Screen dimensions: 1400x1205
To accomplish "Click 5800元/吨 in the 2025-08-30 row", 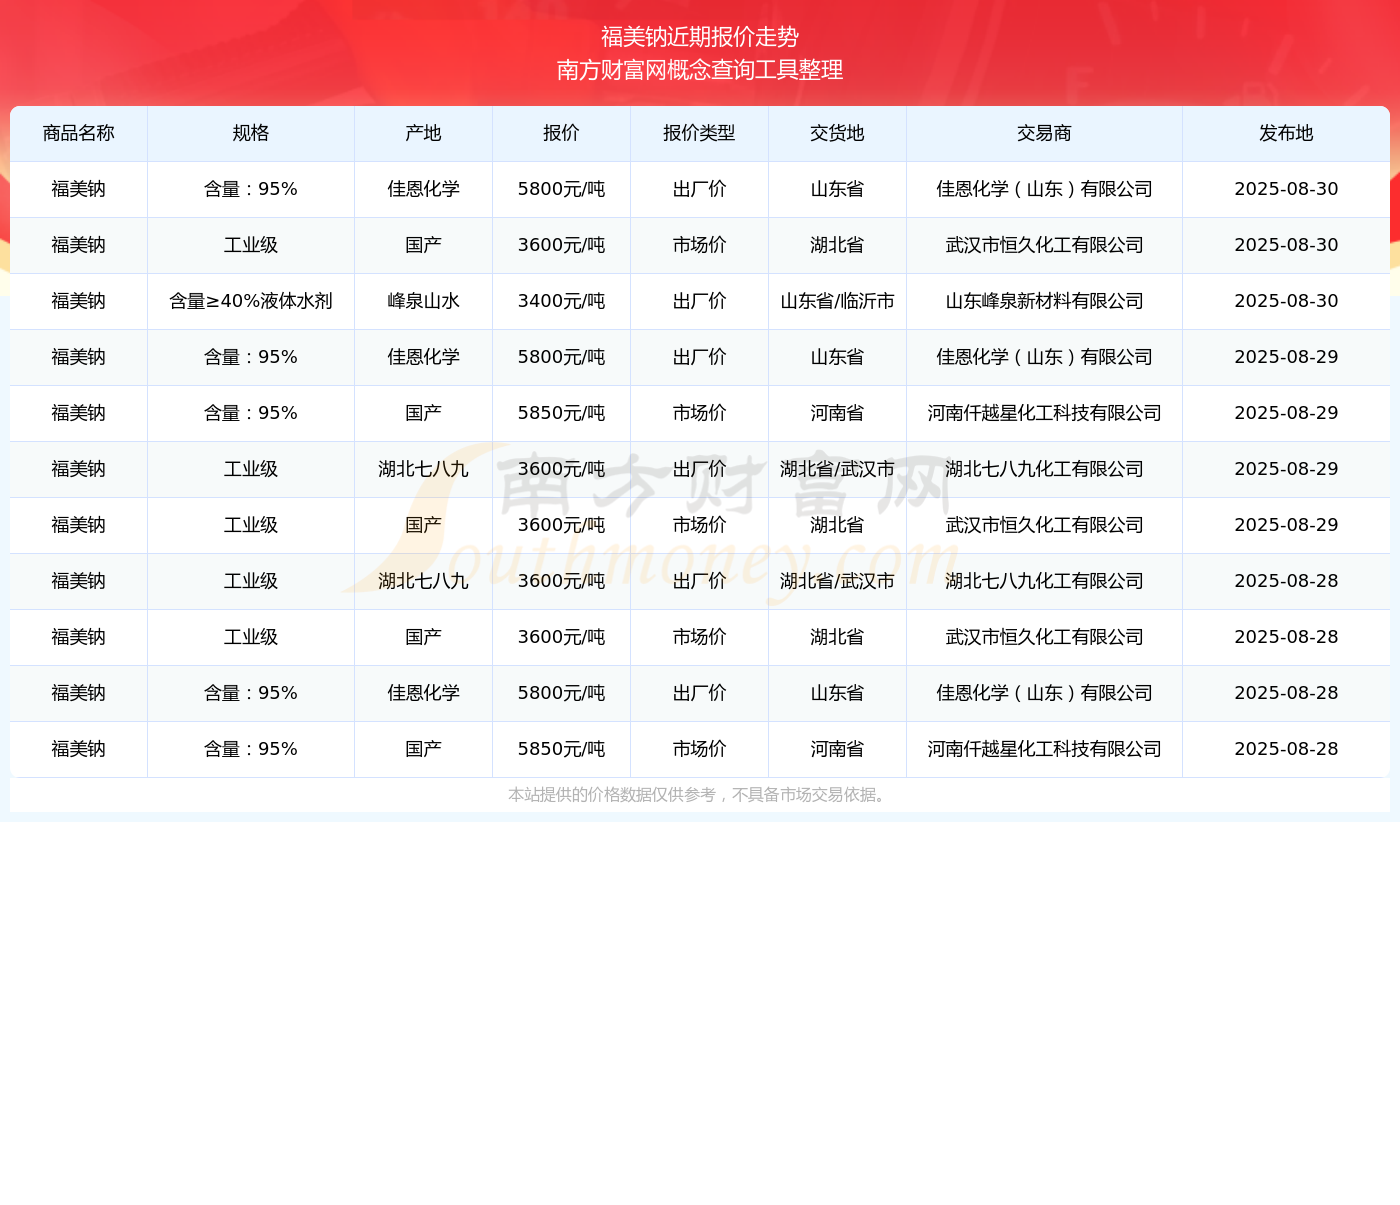I will pyautogui.click(x=561, y=189).
